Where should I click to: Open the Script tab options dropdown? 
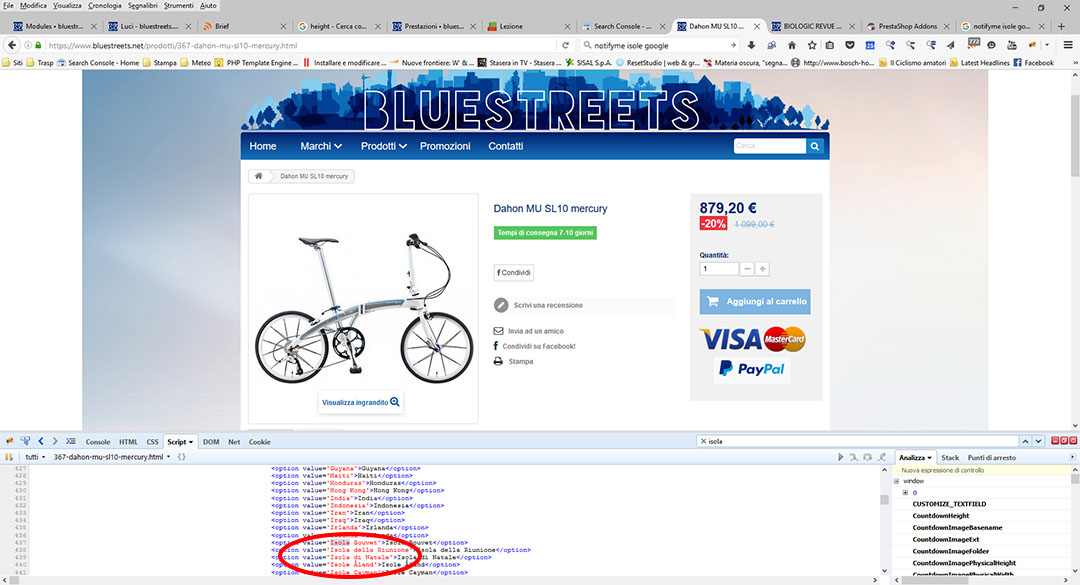(x=191, y=442)
